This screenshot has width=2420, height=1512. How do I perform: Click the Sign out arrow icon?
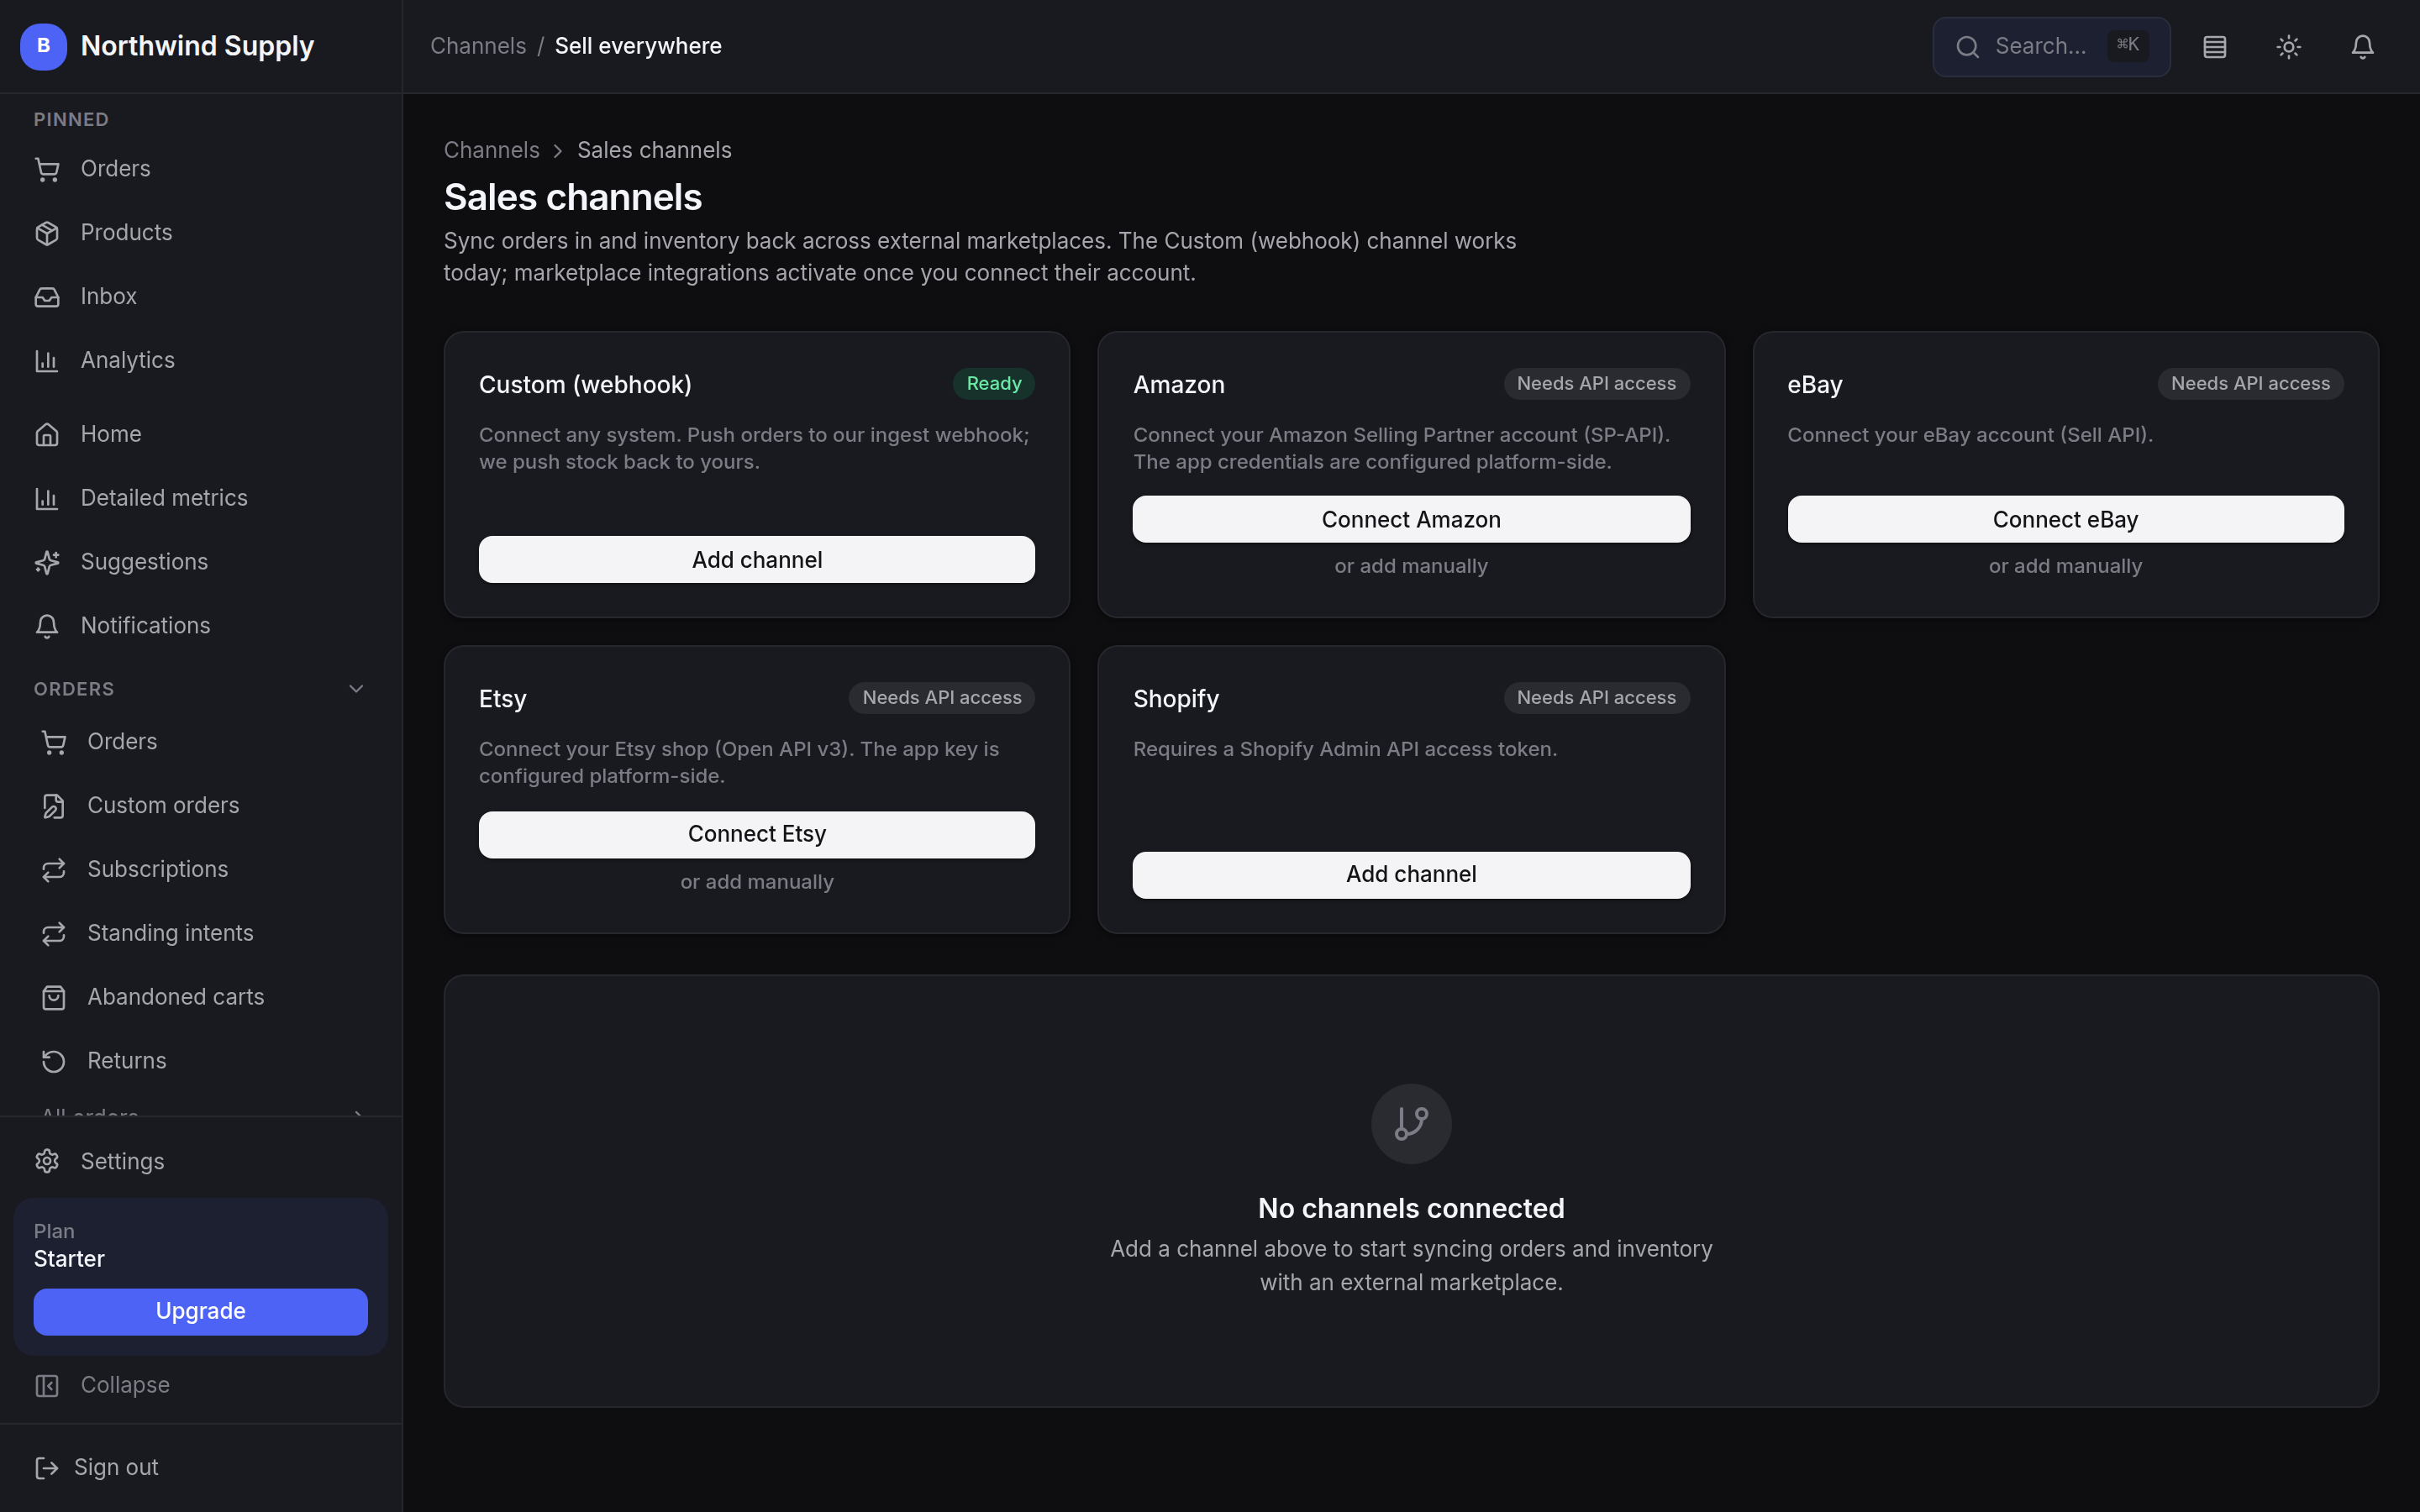47,1468
